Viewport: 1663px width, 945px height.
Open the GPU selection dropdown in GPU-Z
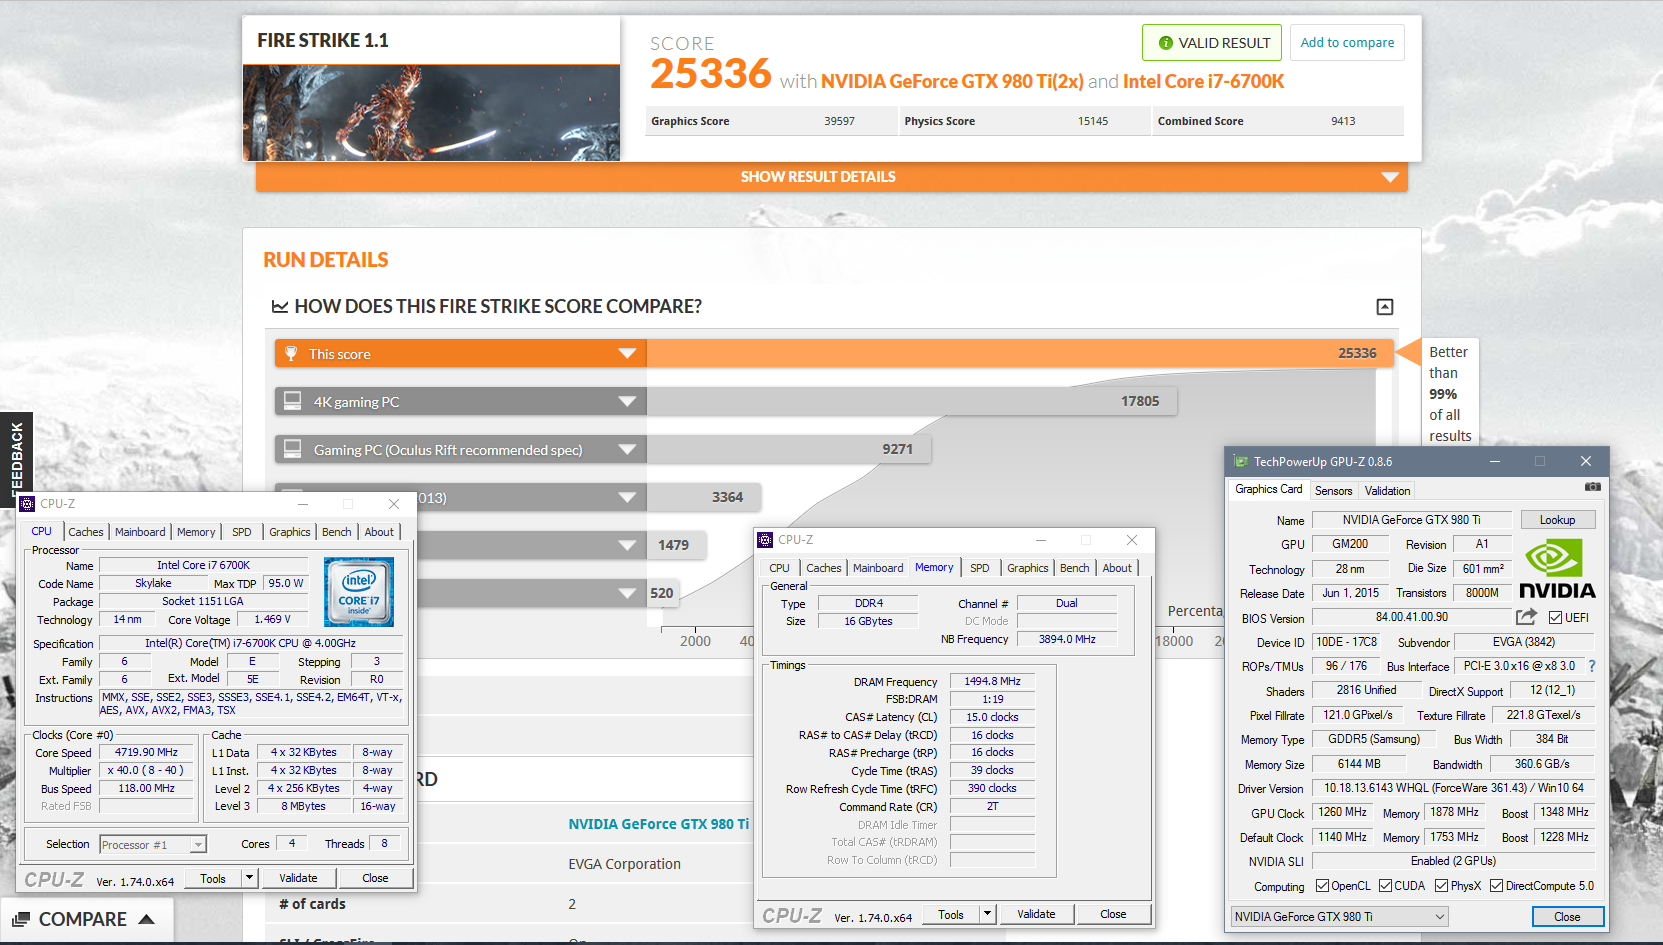(1339, 917)
